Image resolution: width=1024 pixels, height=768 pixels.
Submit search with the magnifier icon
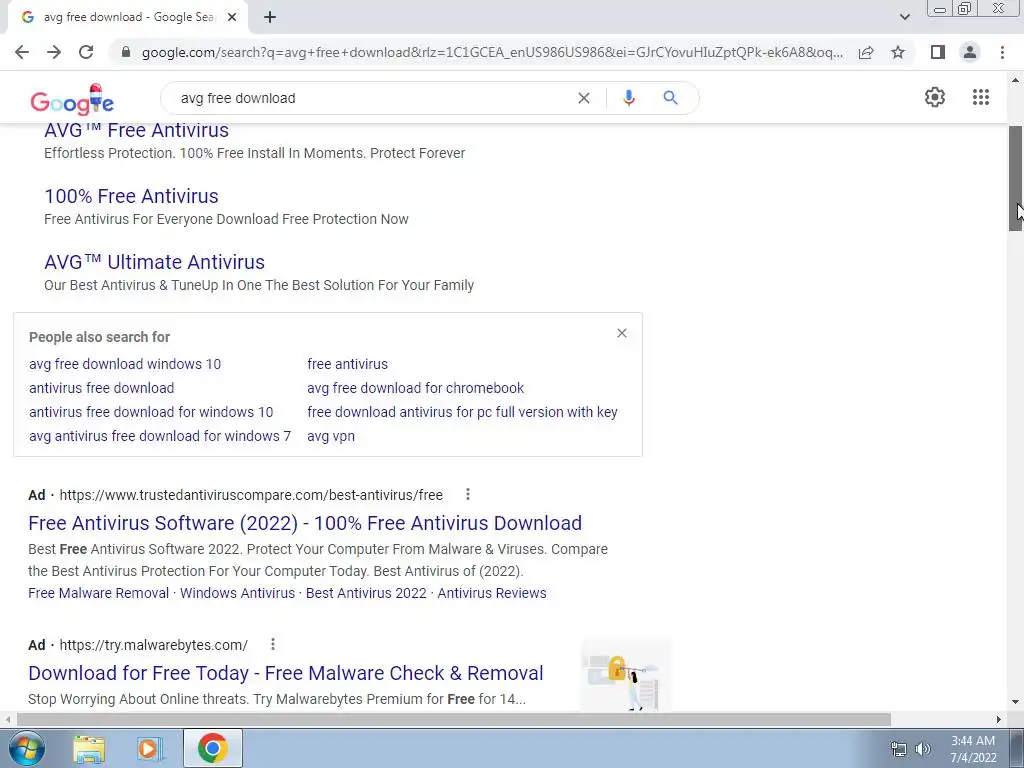point(670,98)
